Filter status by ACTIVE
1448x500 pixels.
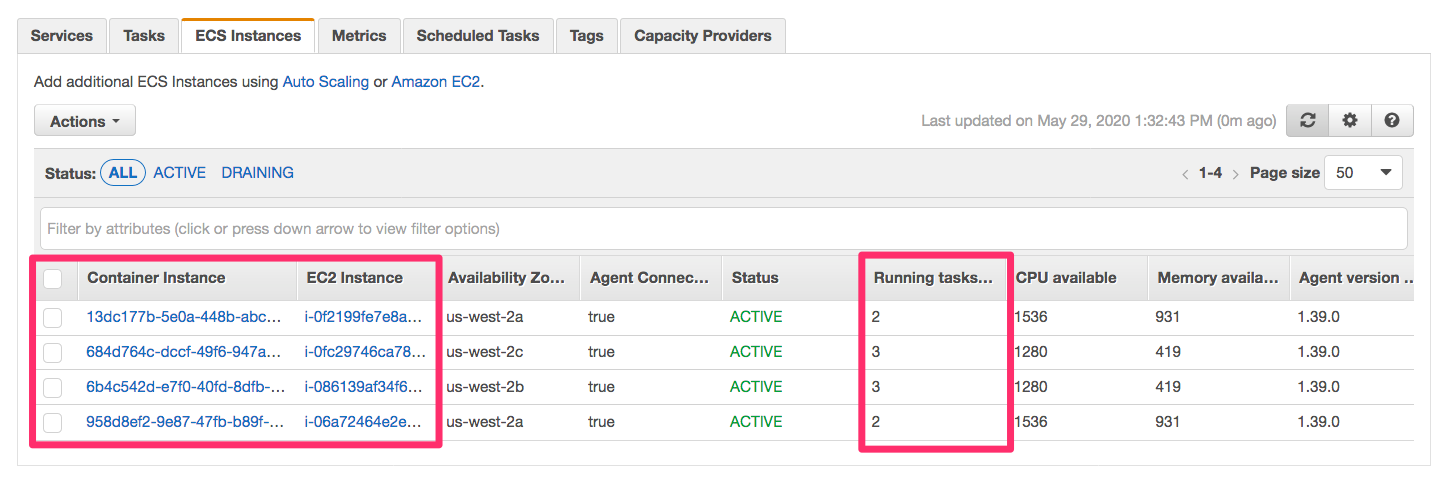[179, 173]
